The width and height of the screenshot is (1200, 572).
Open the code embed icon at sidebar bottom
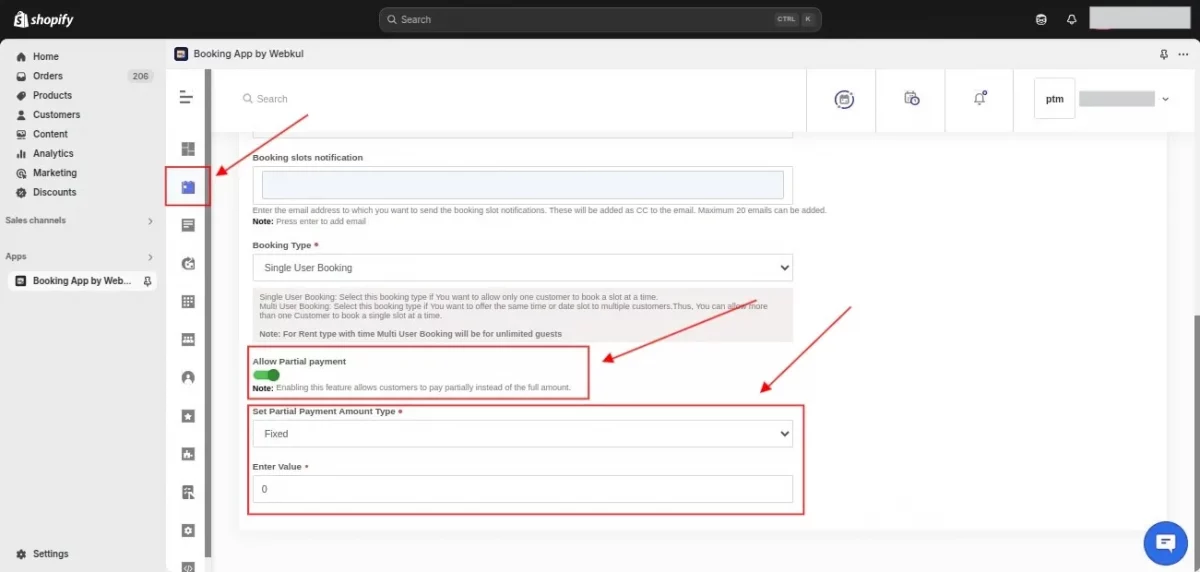(x=187, y=566)
